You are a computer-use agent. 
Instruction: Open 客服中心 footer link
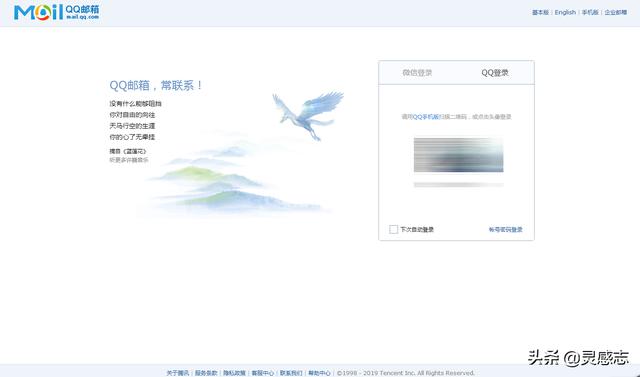[262, 373]
